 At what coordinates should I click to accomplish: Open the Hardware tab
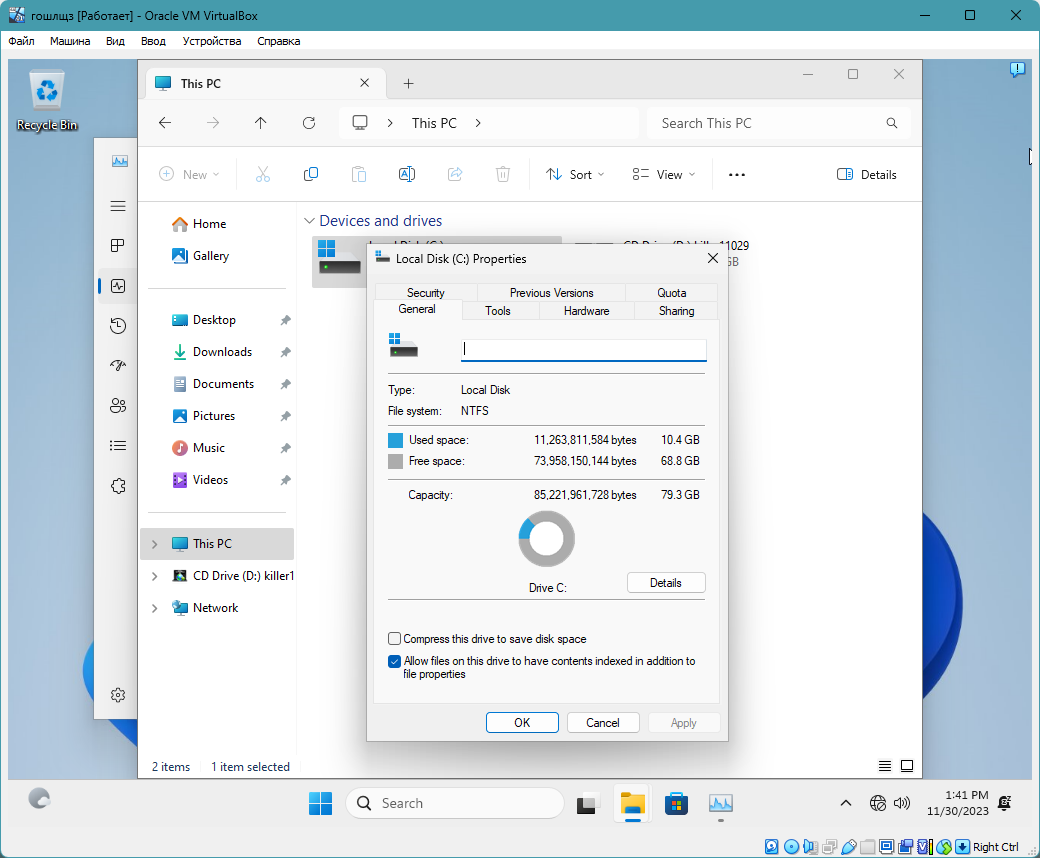click(x=586, y=311)
